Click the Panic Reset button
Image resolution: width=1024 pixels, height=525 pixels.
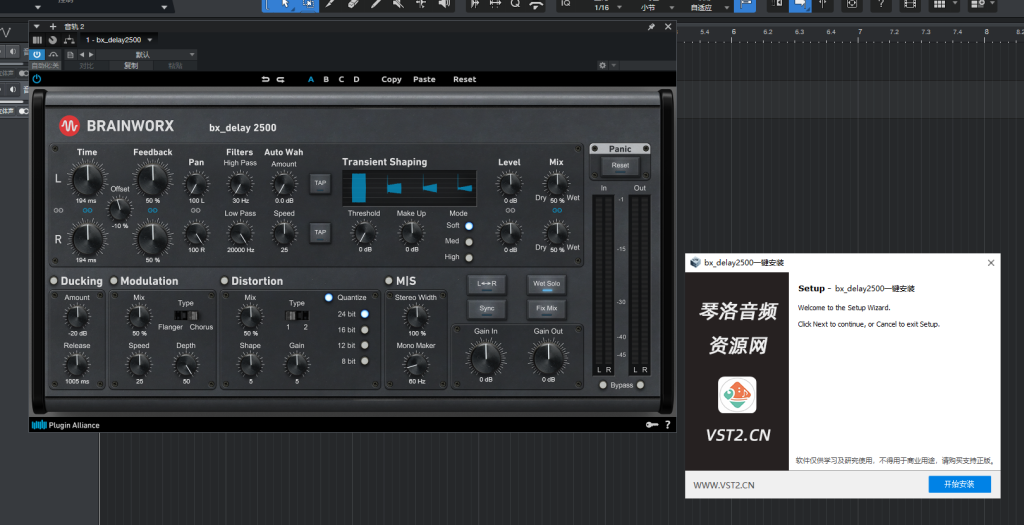click(620, 166)
